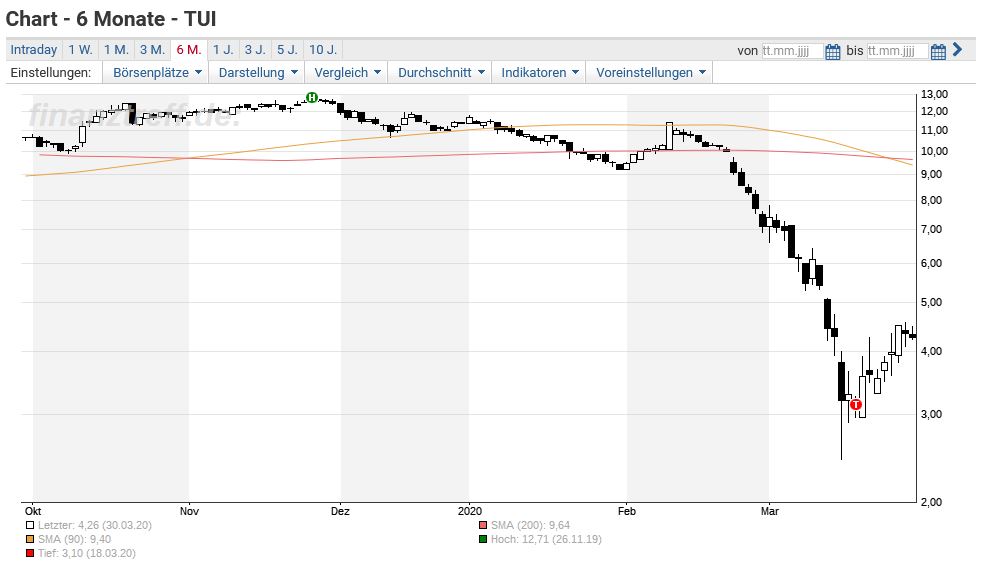Click the 3,00 price axis label

pyautogui.click(x=932, y=414)
